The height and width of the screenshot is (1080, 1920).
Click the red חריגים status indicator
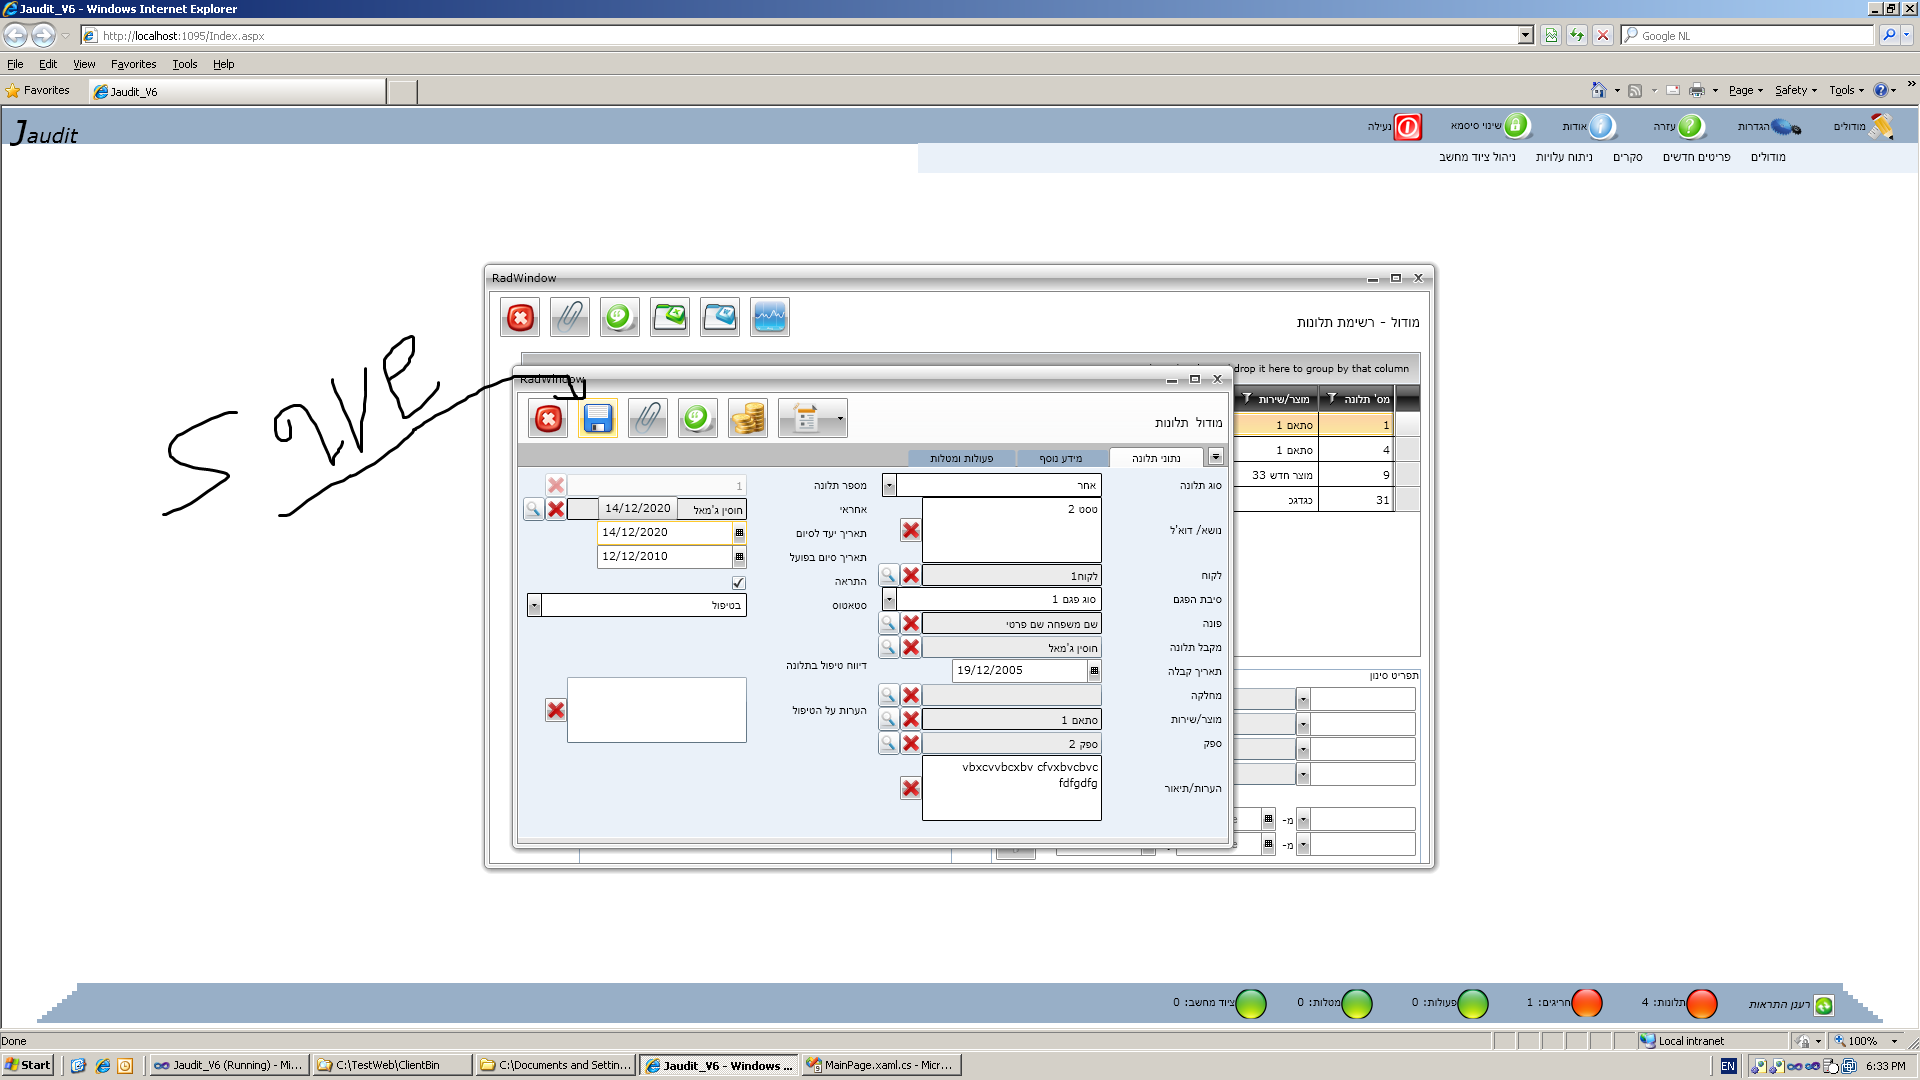pos(1586,1003)
